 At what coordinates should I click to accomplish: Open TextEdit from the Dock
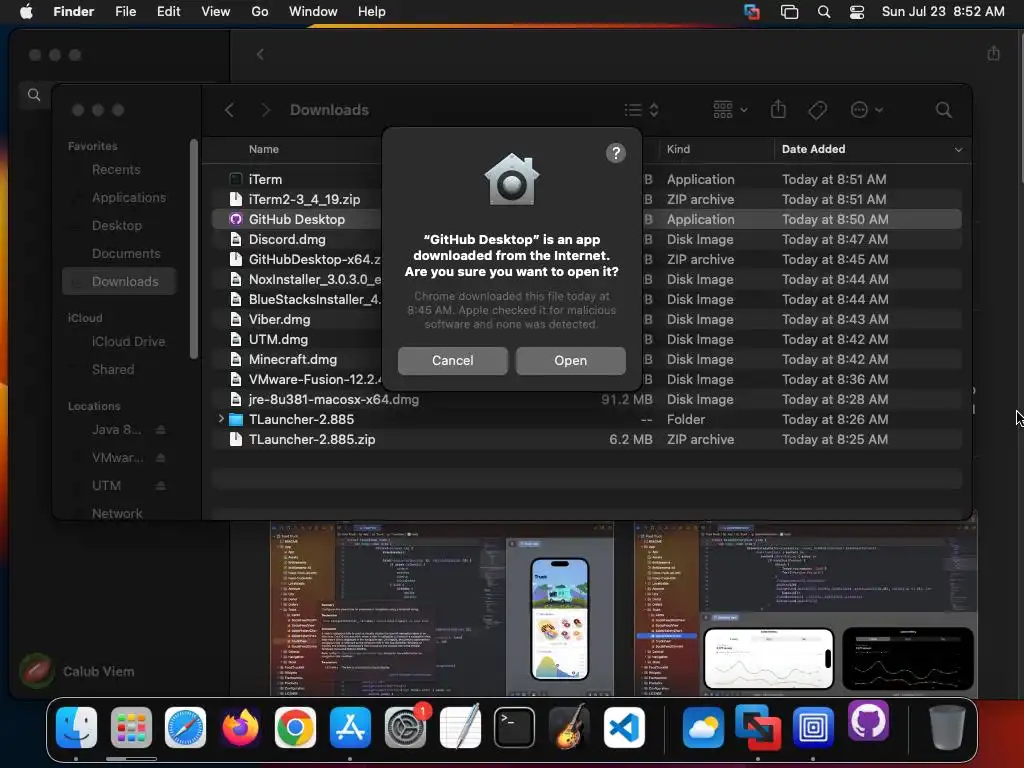[460, 727]
